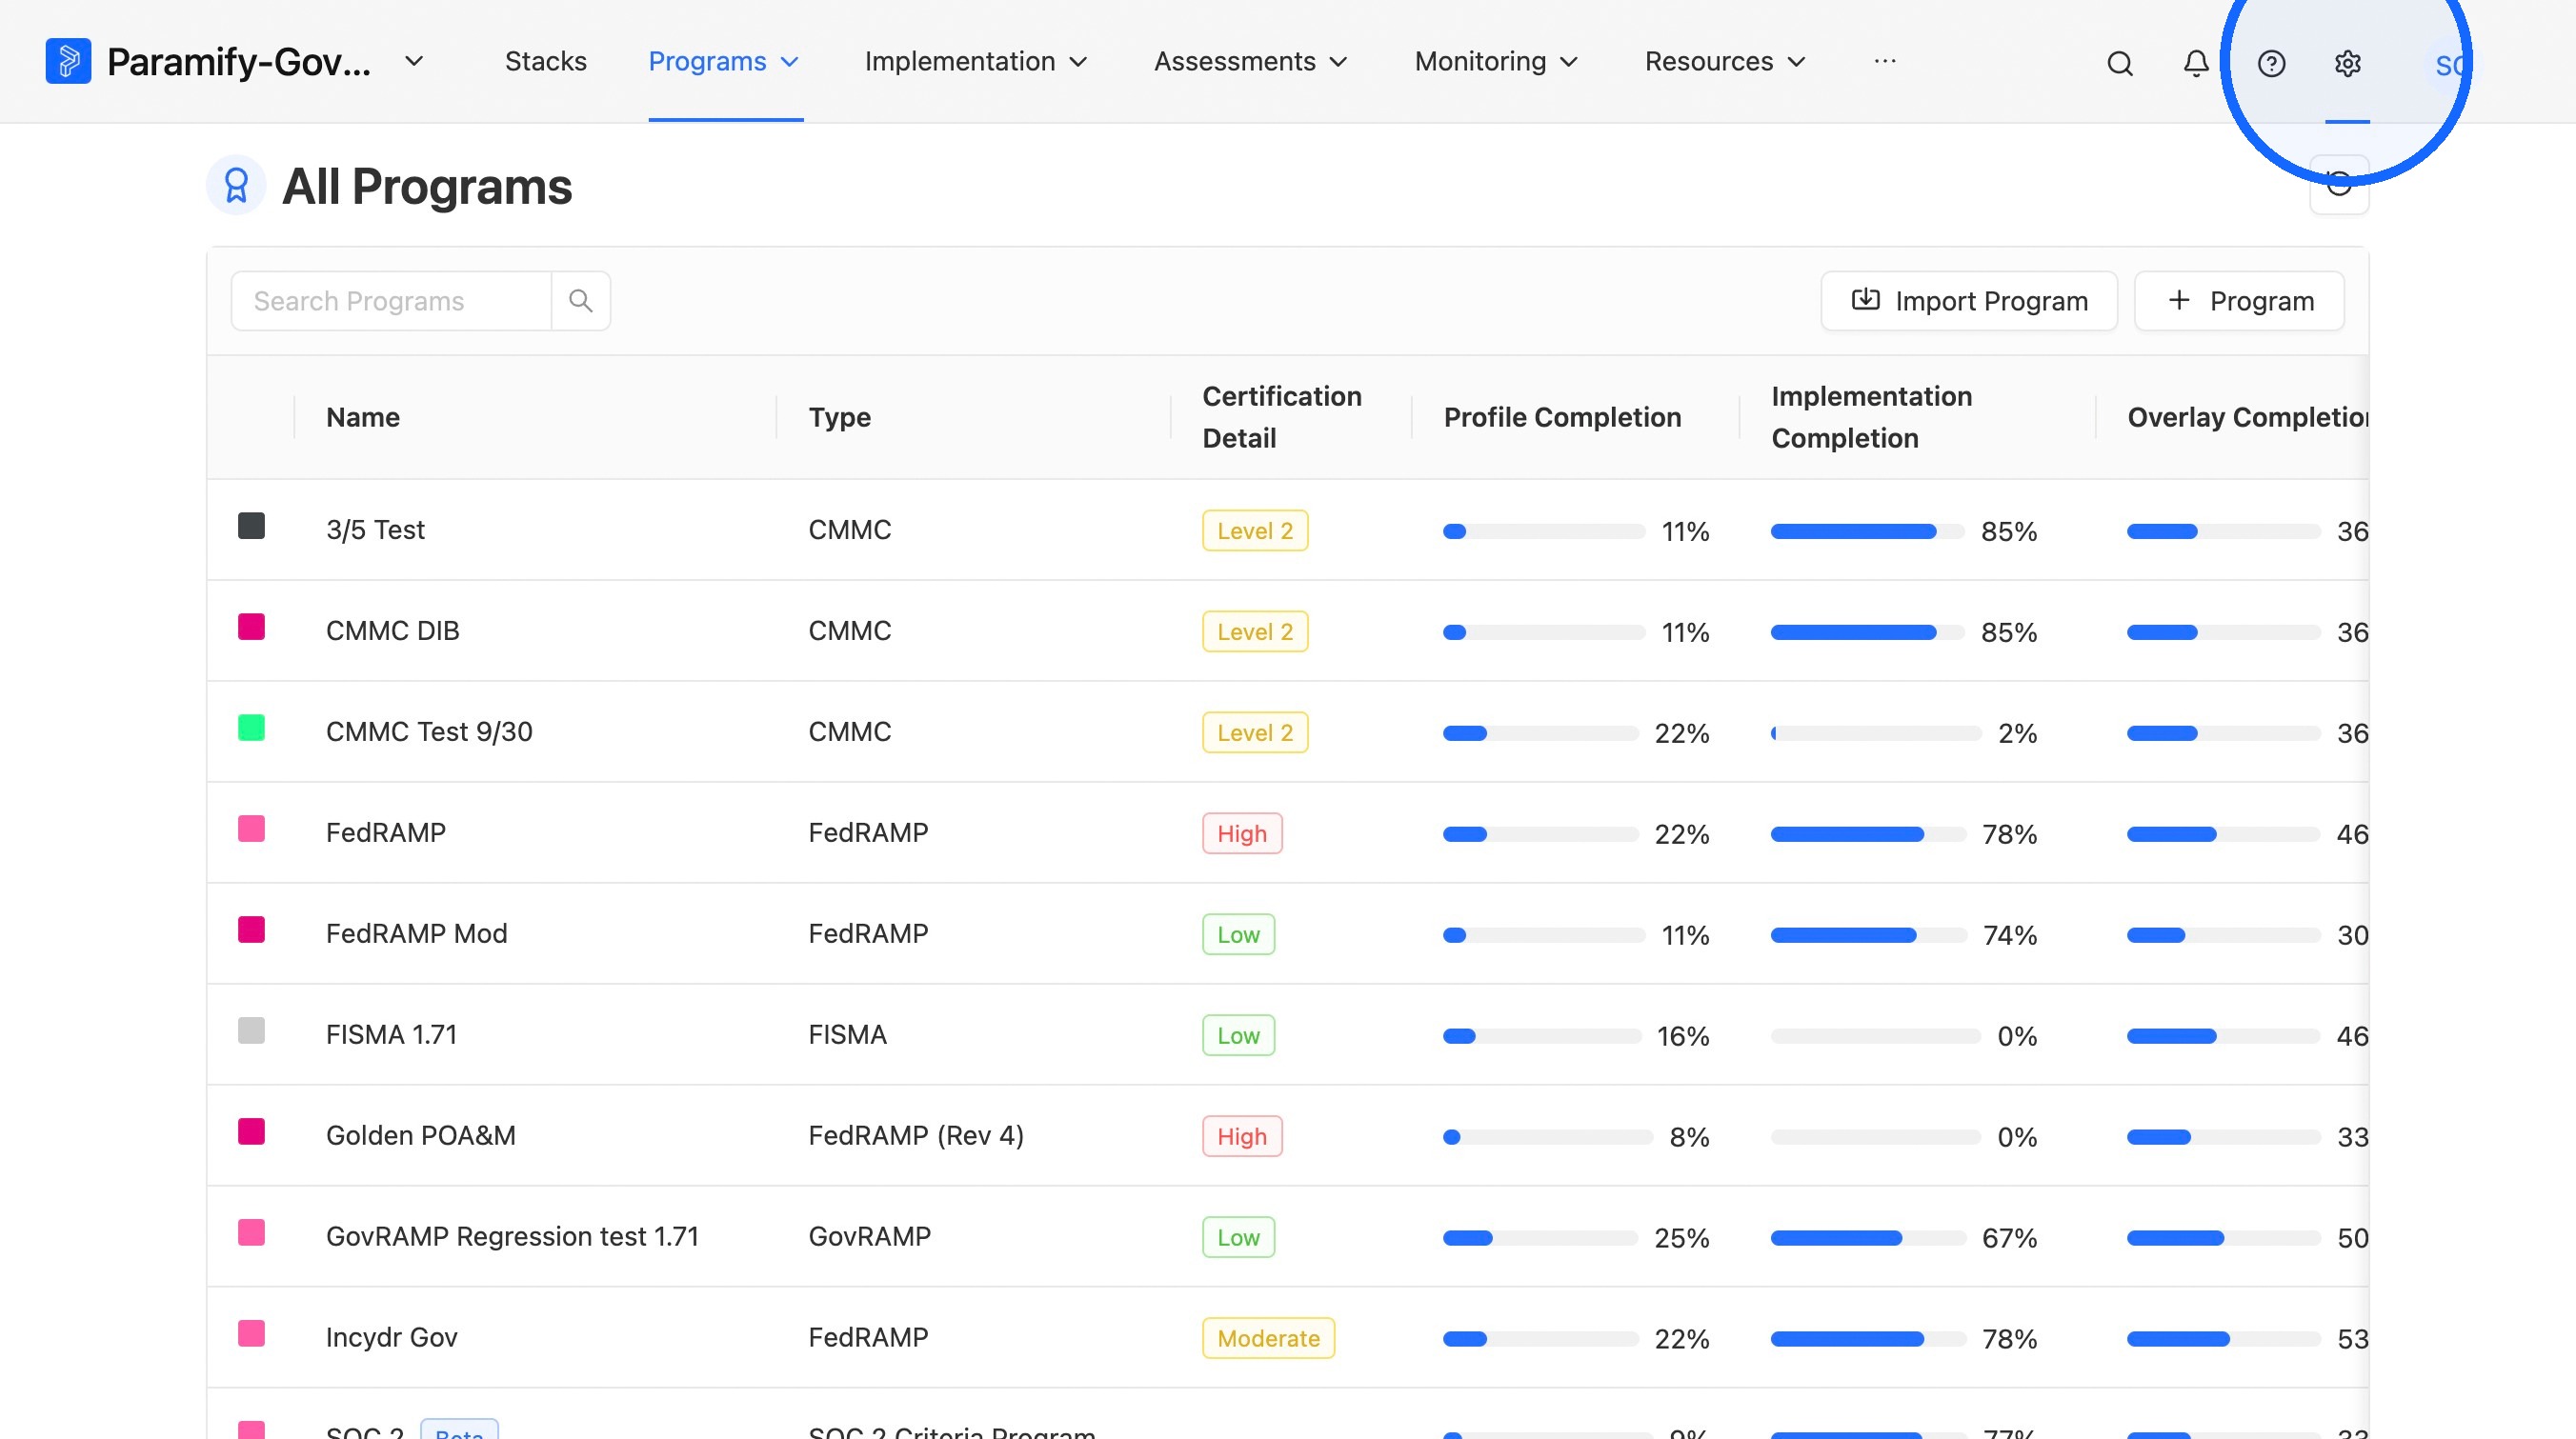The image size is (2576, 1439).
Task: Go to the Stacks tab
Action: [x=546, y=62]
